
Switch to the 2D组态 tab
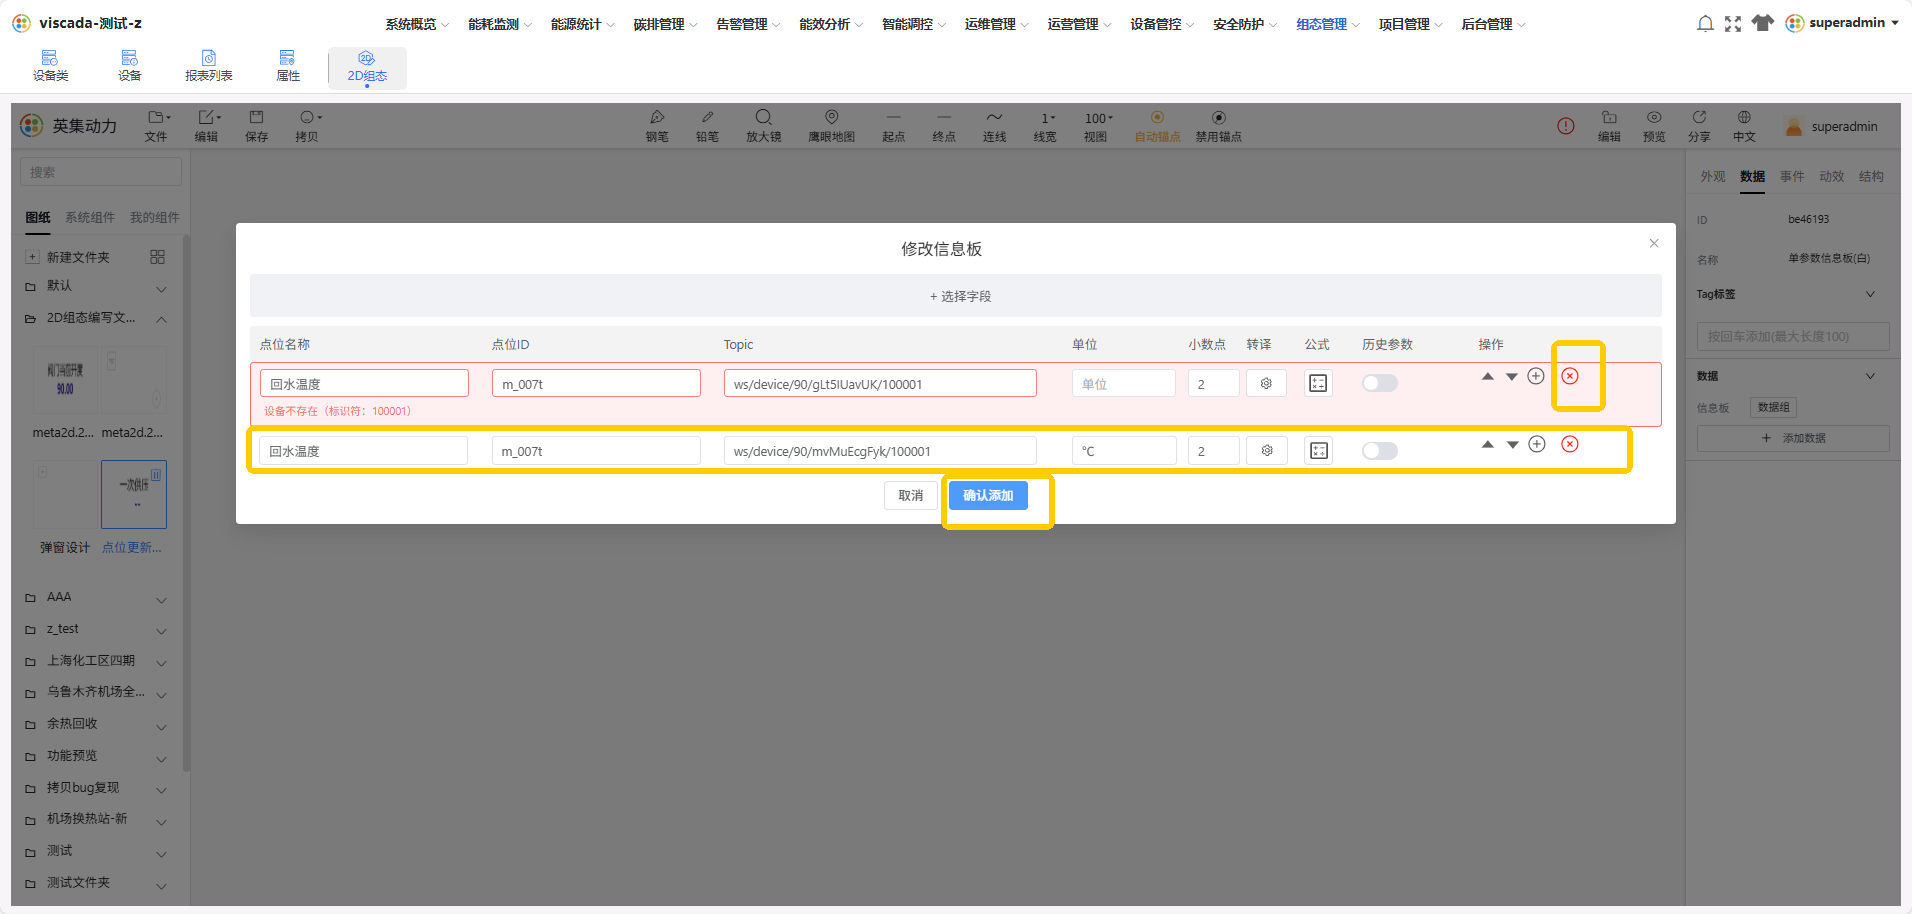[x=367, y=67]
